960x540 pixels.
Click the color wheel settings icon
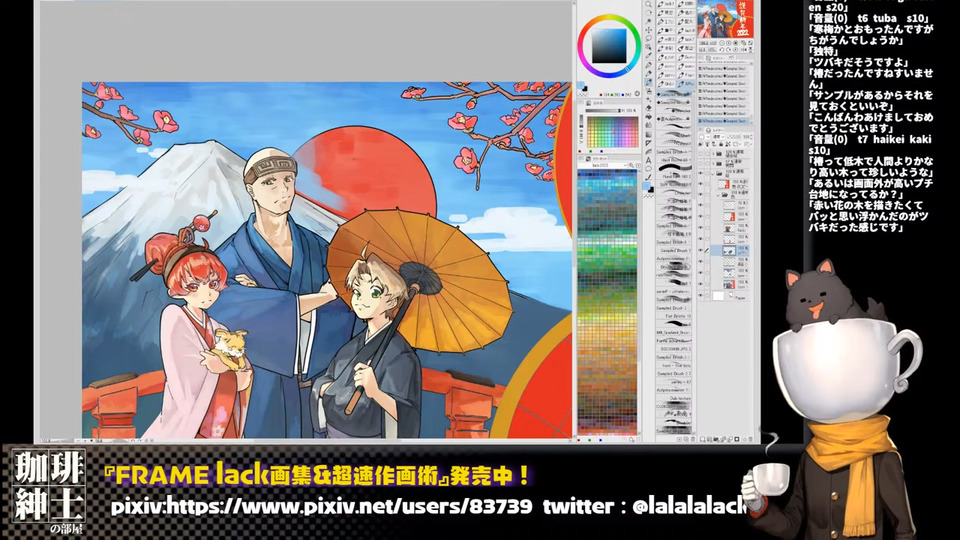point(637,94)
